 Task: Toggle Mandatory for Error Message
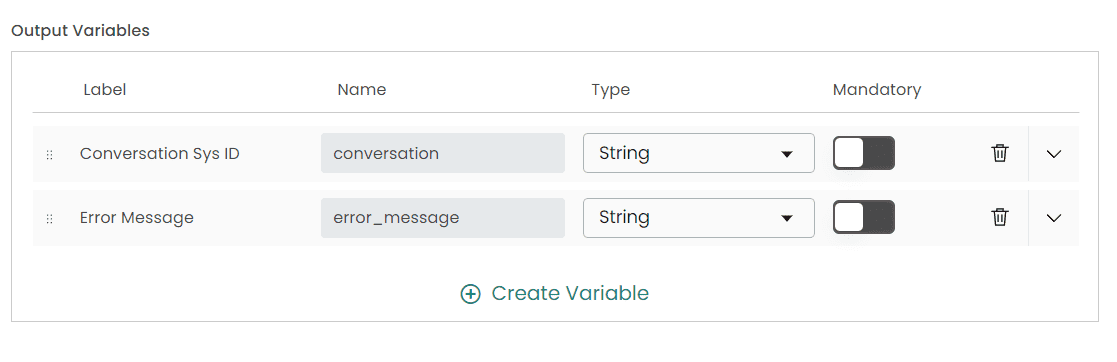tap(863, 217)
